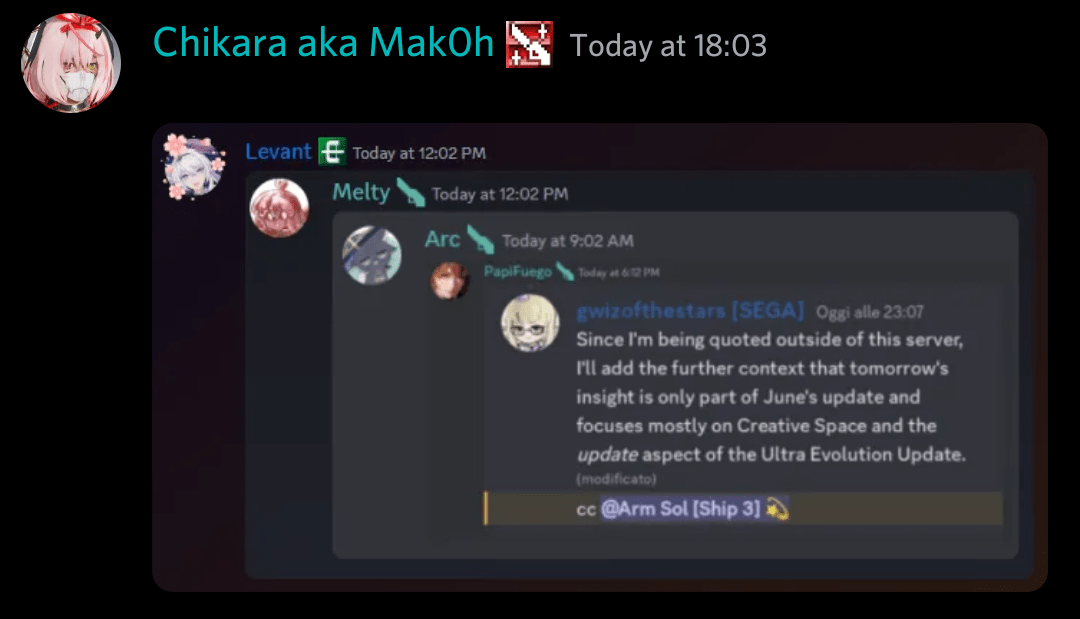
Task: Click the teal role icon beside Arc
Action: coord(481,240)
